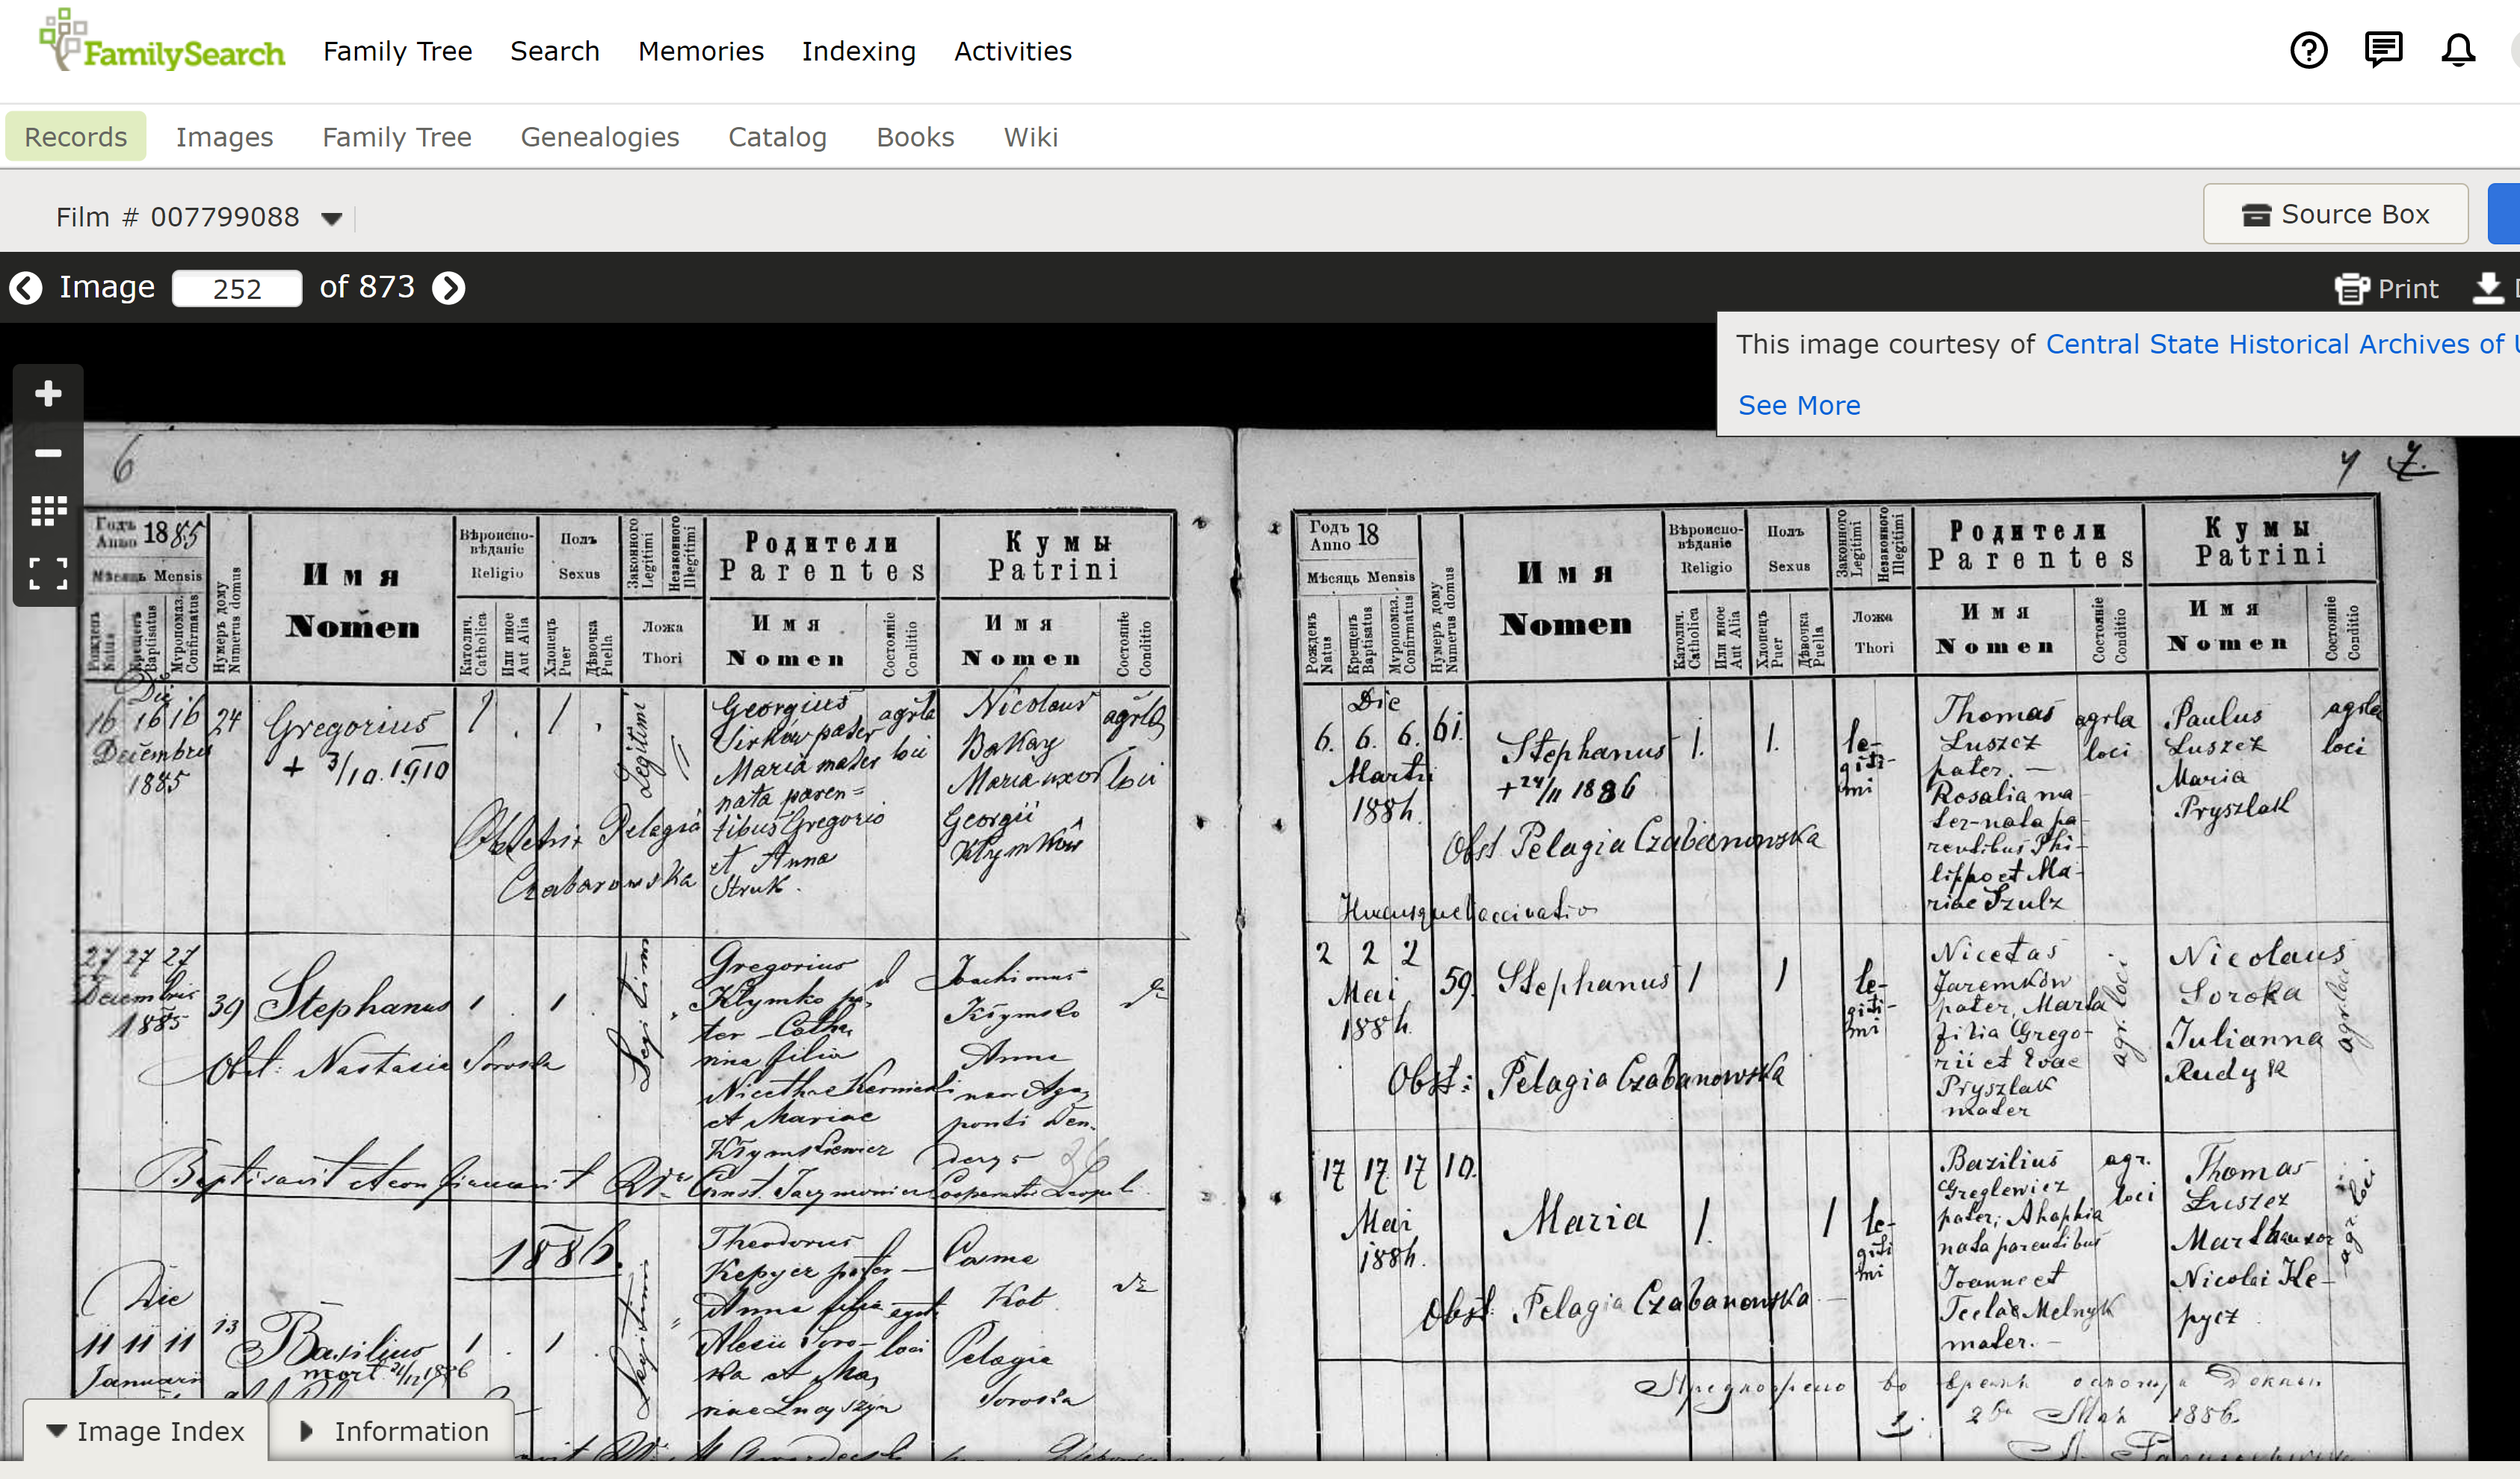Viewport: 2520px width, 1479px height.
Task: Open the Search main menu
Action: (555, 51)
